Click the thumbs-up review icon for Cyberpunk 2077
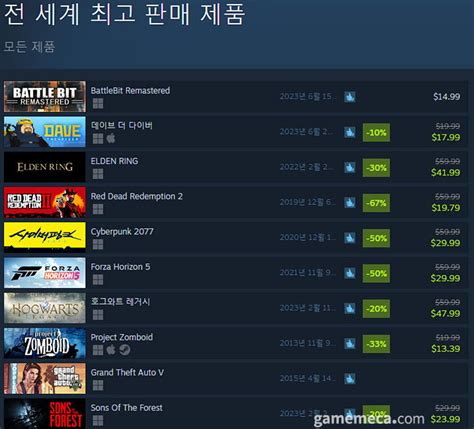Screen dimensions: 474x429 [x=350, y=238]
